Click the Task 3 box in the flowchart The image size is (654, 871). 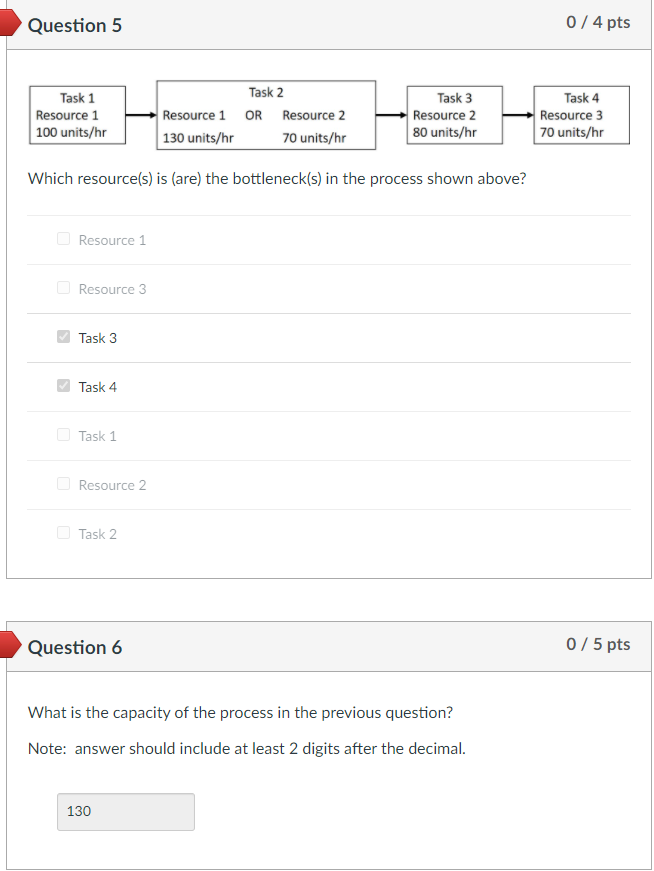pyautogui.click(x=454, y=114)
